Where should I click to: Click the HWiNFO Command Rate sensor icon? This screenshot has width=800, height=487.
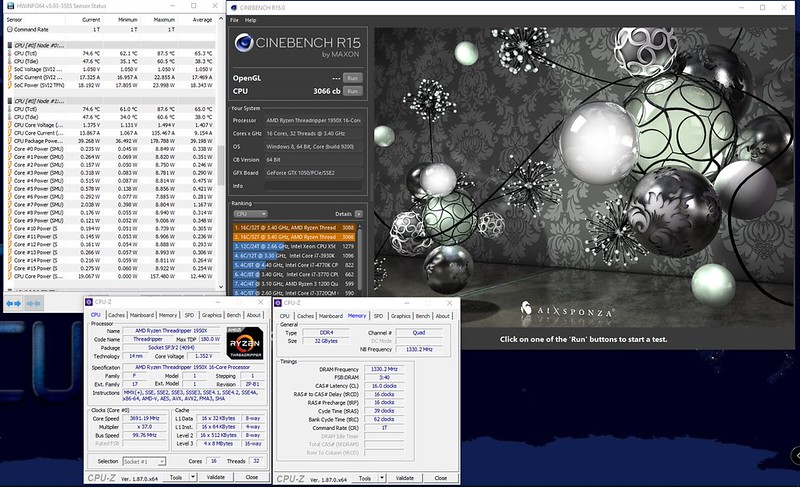[8, 29]
